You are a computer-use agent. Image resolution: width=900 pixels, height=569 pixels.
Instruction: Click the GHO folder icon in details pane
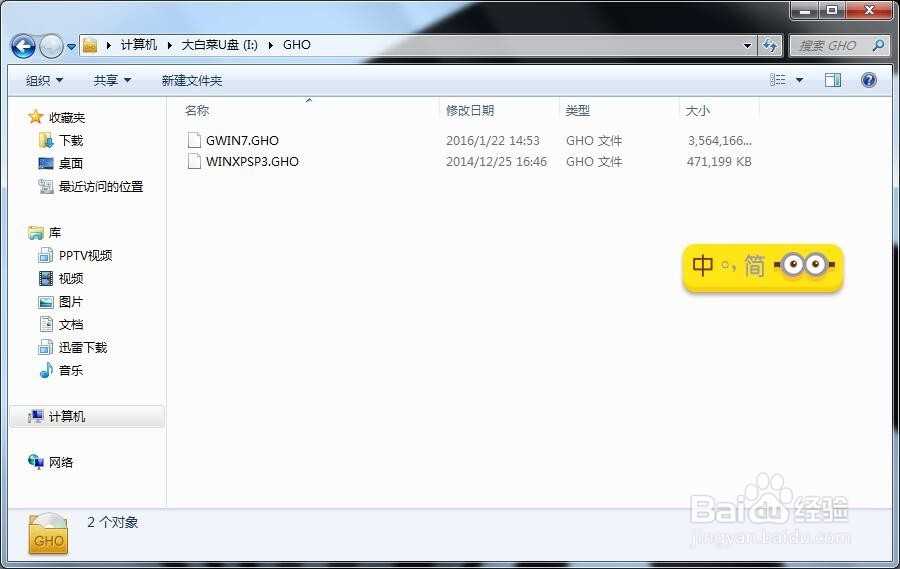click(49, 534)
